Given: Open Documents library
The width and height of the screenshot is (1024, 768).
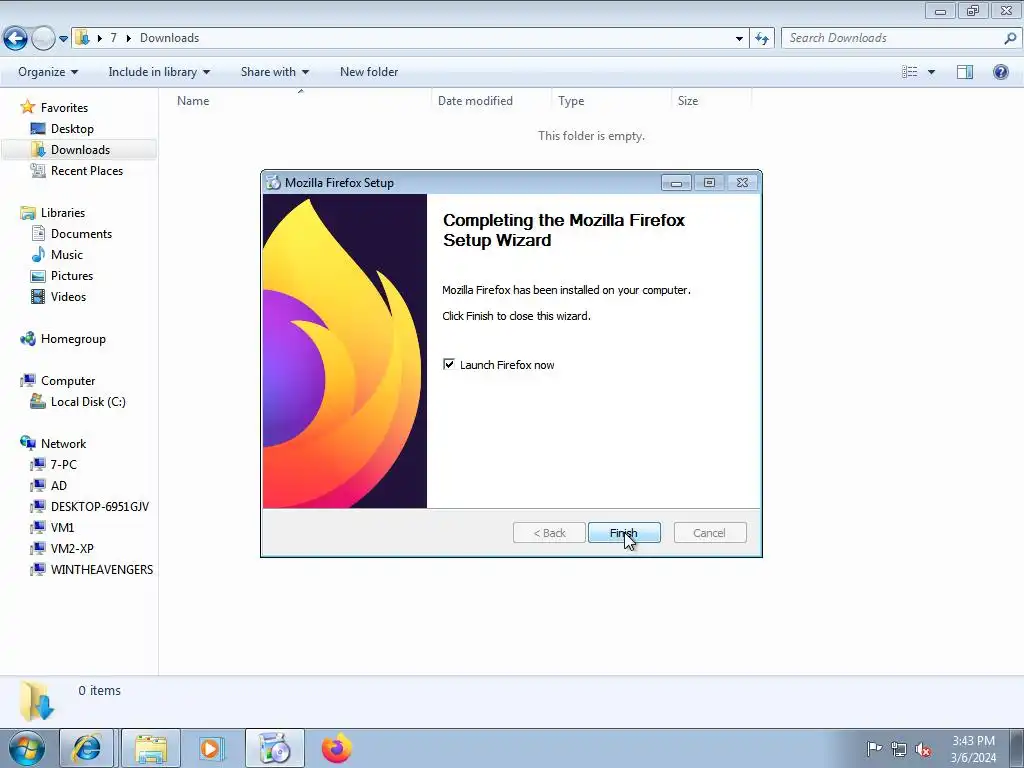Looking at the screenshot, I should [x=81, y=234].
